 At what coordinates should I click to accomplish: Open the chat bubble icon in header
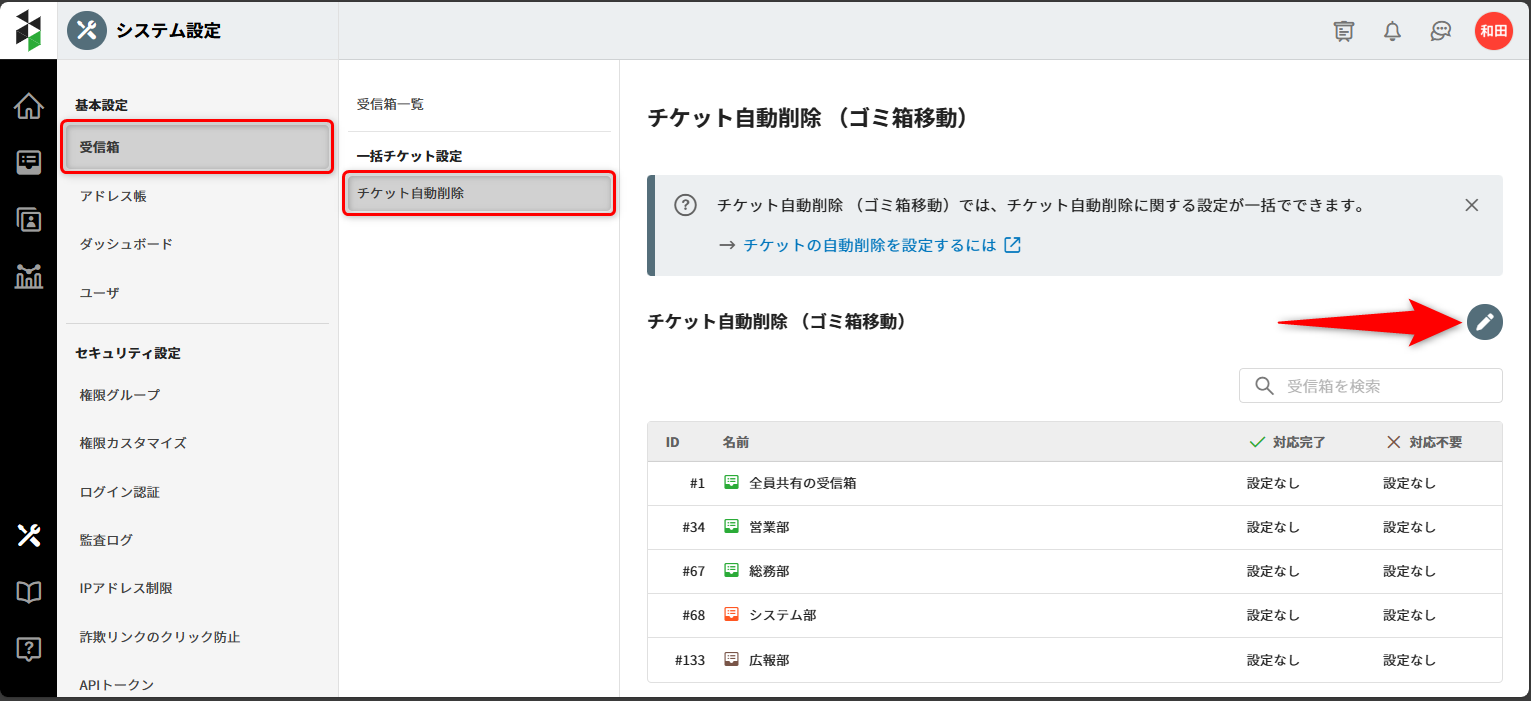(1440, 31)
